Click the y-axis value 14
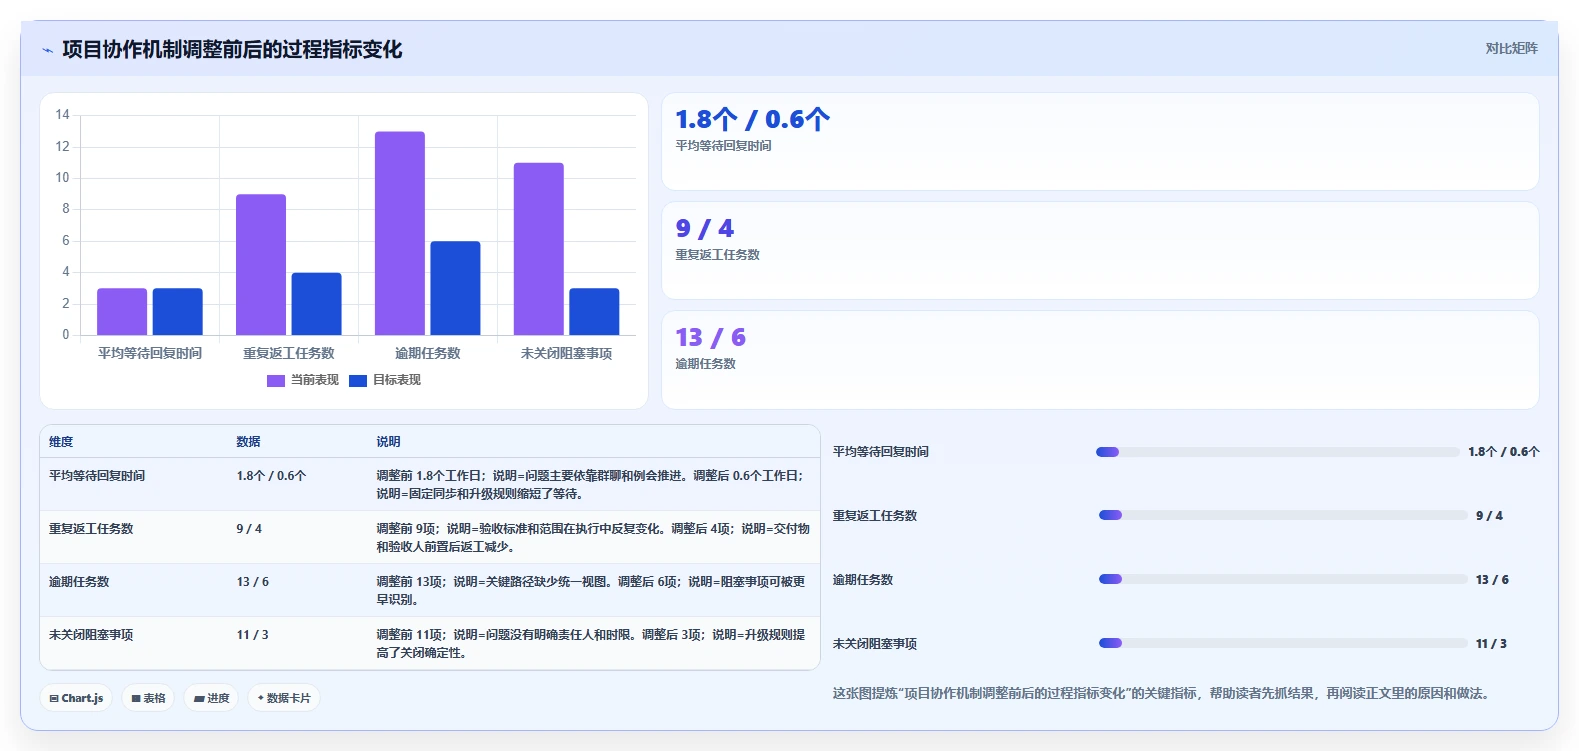This screenshot has height=751, width=1579. (x=63, y=115)
